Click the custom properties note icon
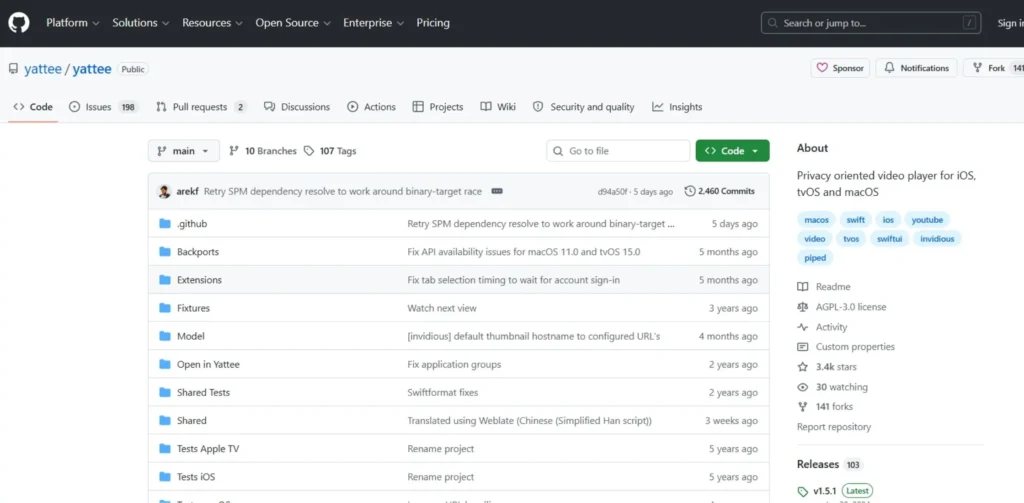 (x=803, y=347)
